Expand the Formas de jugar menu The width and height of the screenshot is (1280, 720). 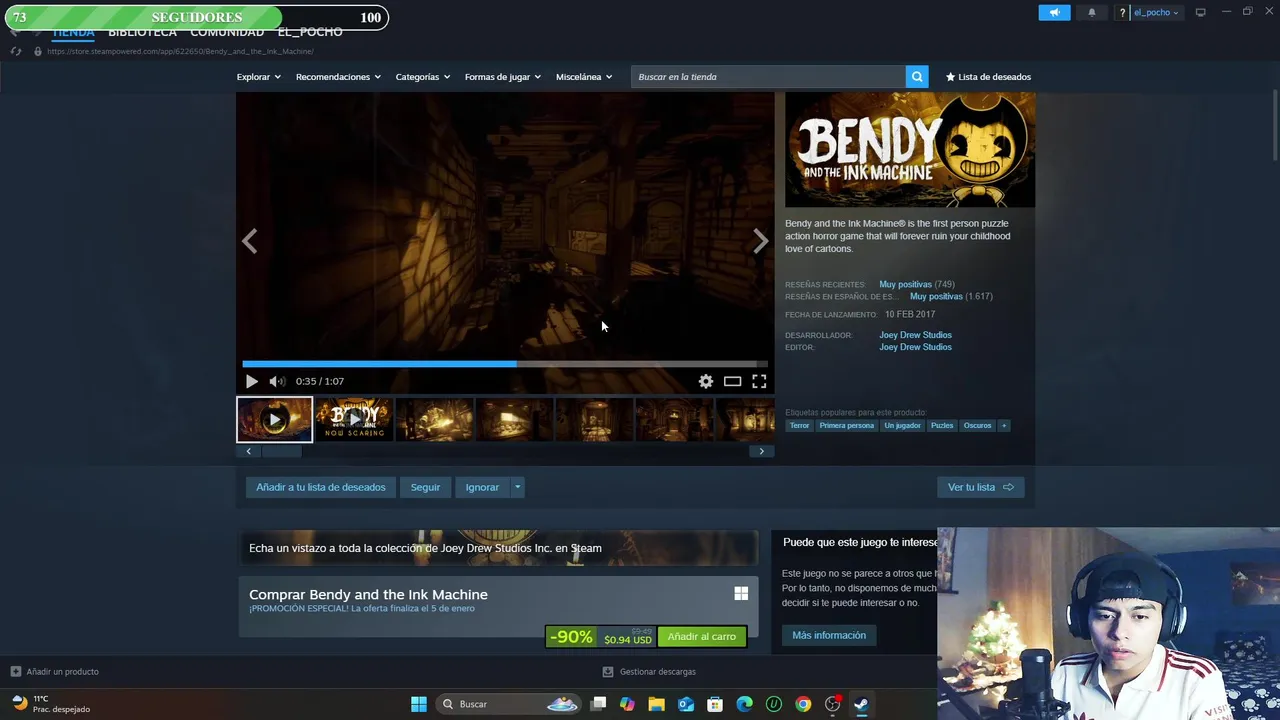coord(502,77)
